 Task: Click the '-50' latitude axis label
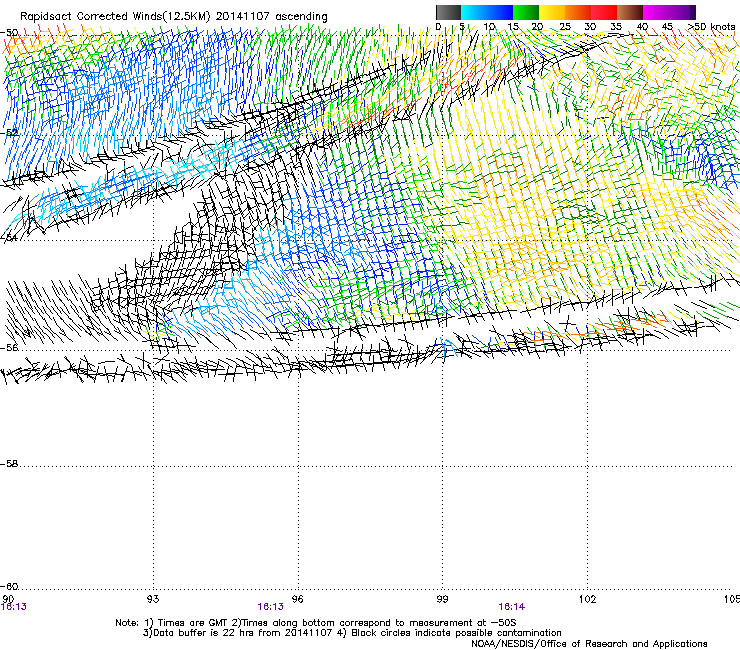pyautogui.click(x=9, y=33)
